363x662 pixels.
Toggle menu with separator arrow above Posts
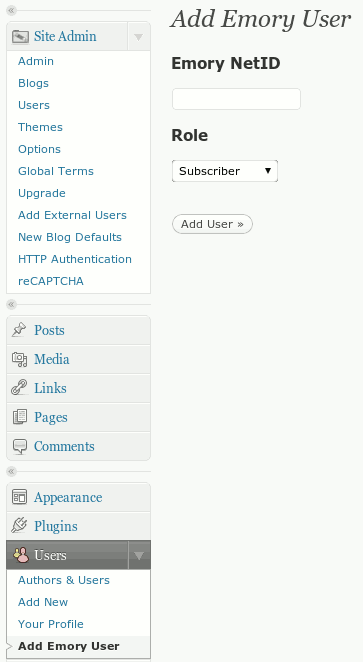click(x=11, y=304)
